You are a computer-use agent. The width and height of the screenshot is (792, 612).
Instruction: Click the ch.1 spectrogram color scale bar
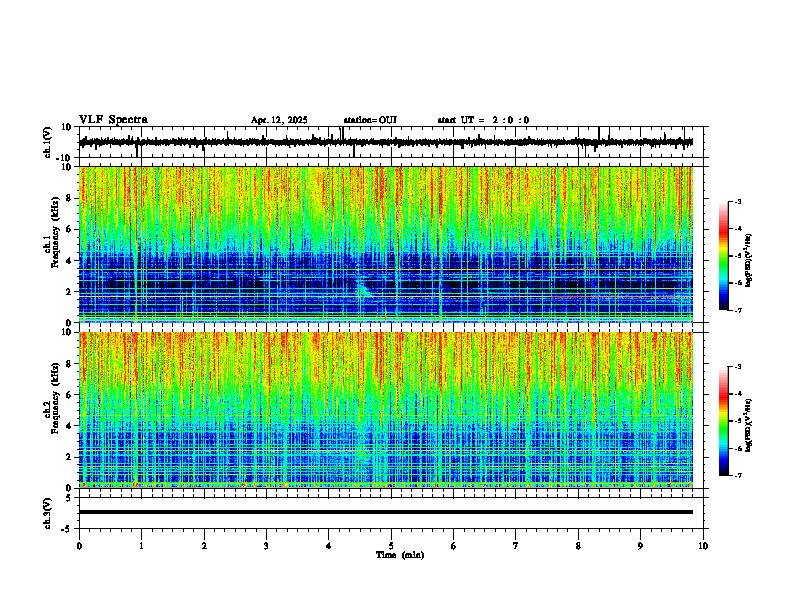724,256
